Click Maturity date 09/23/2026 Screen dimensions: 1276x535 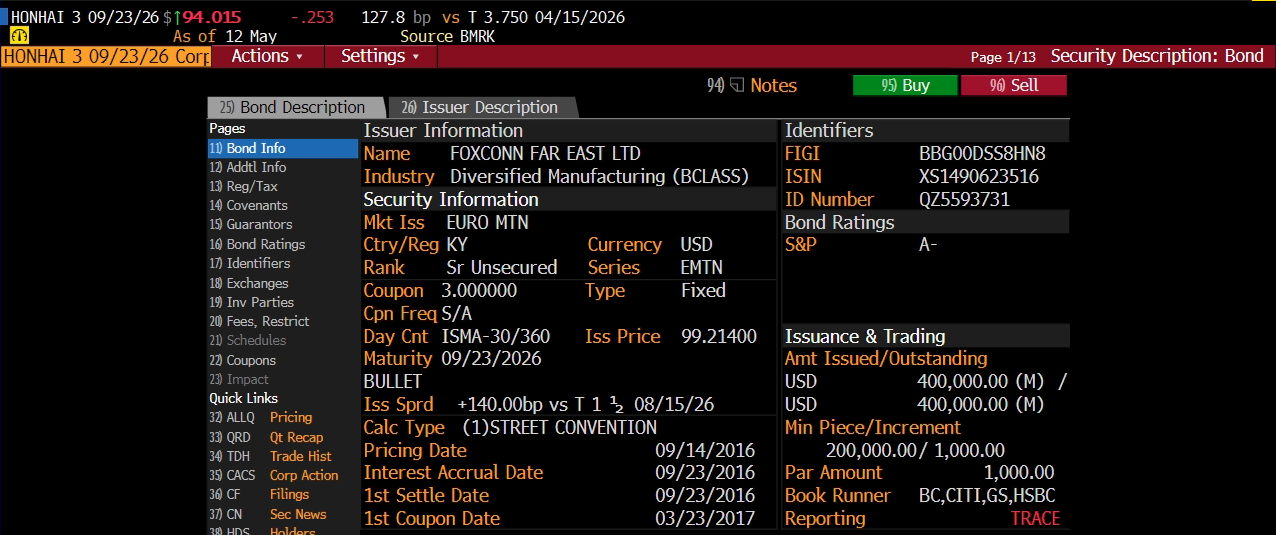pyautogui.click(x=491, y=359)
